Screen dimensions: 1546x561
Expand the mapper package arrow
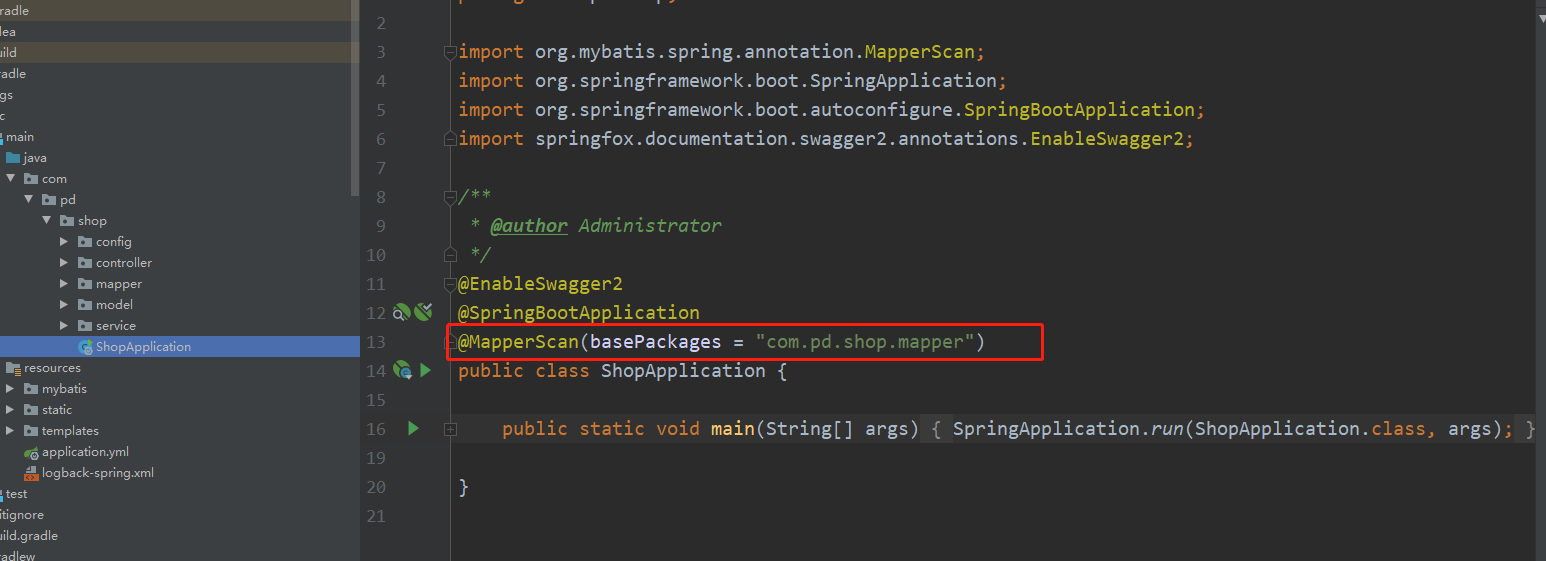pyautogui.click(x=65, y=284)
